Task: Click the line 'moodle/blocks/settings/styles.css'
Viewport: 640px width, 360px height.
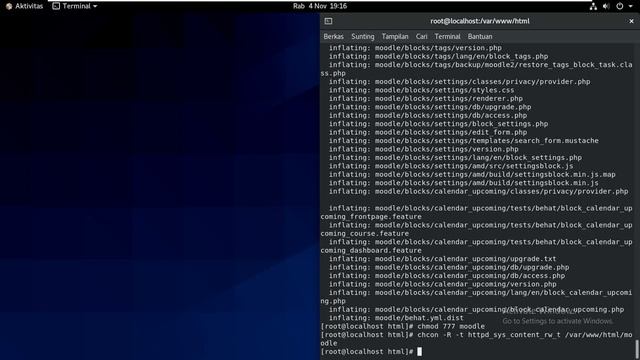Action: pyautogui.click(x=421, y=90)
